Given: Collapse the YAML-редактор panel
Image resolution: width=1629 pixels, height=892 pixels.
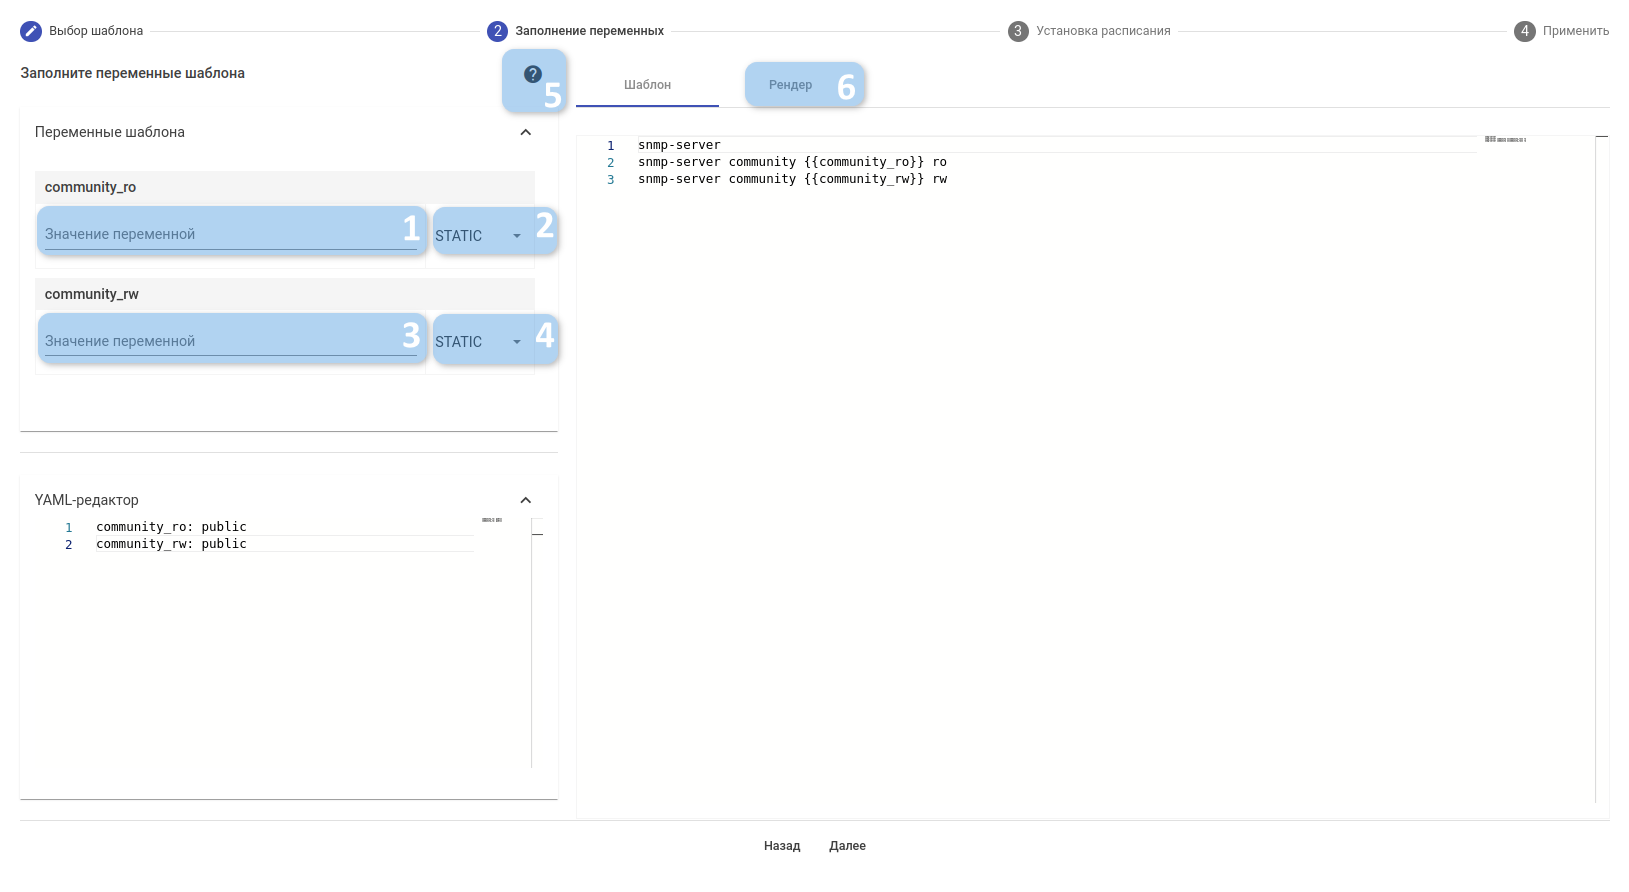Looking at the screenshot, I should (526, 500).
